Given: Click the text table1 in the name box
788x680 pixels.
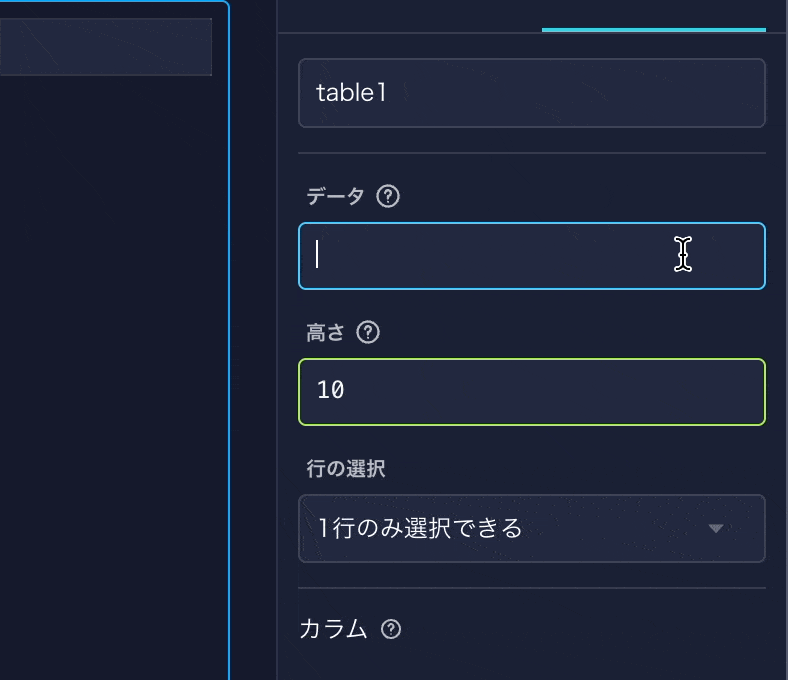Looking at the screenshot, I should (351, 93).
